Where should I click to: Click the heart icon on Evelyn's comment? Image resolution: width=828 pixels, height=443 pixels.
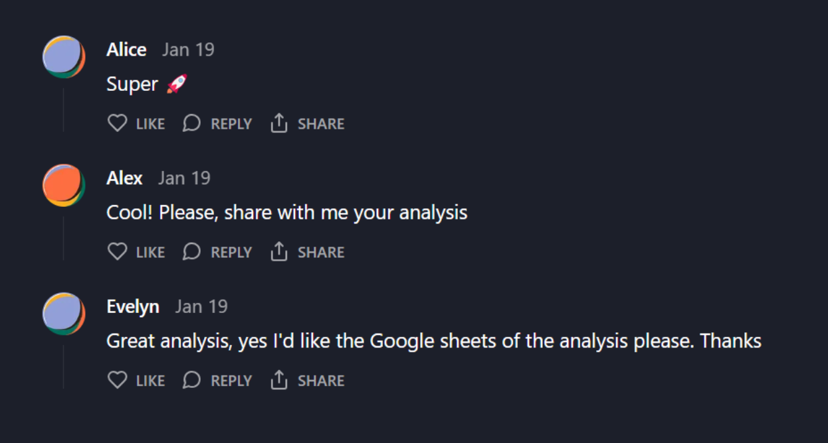tap(117, 380)
